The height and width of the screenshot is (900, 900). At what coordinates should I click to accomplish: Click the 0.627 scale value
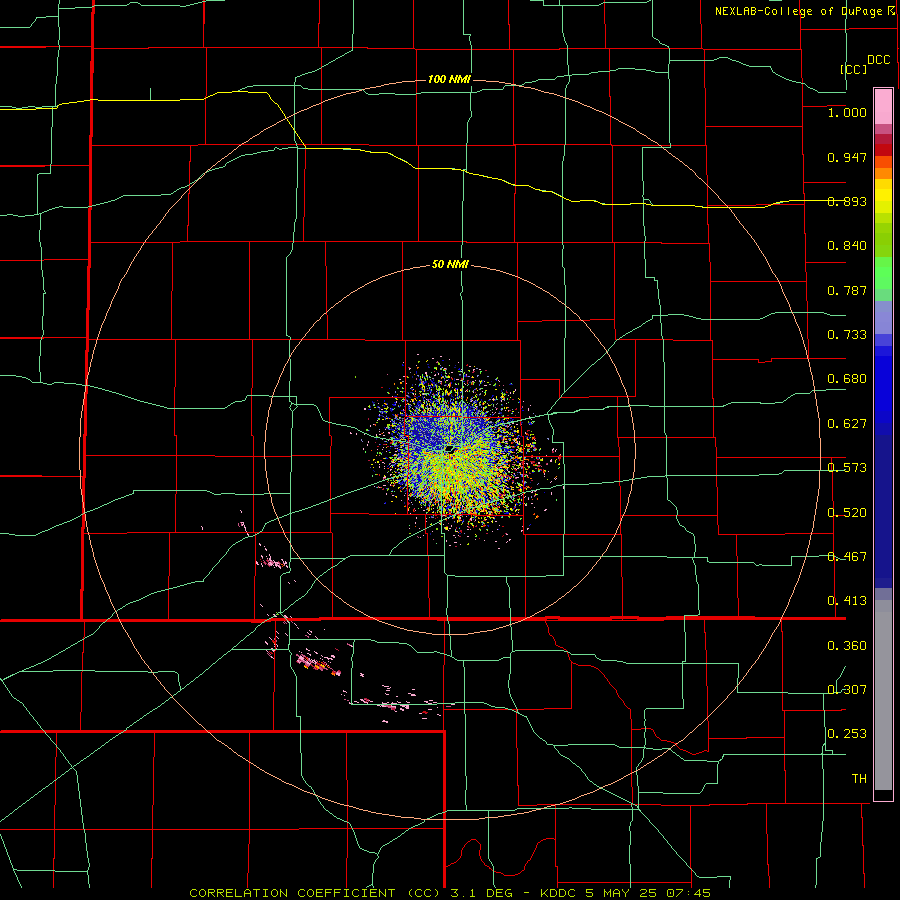(847, 424)
